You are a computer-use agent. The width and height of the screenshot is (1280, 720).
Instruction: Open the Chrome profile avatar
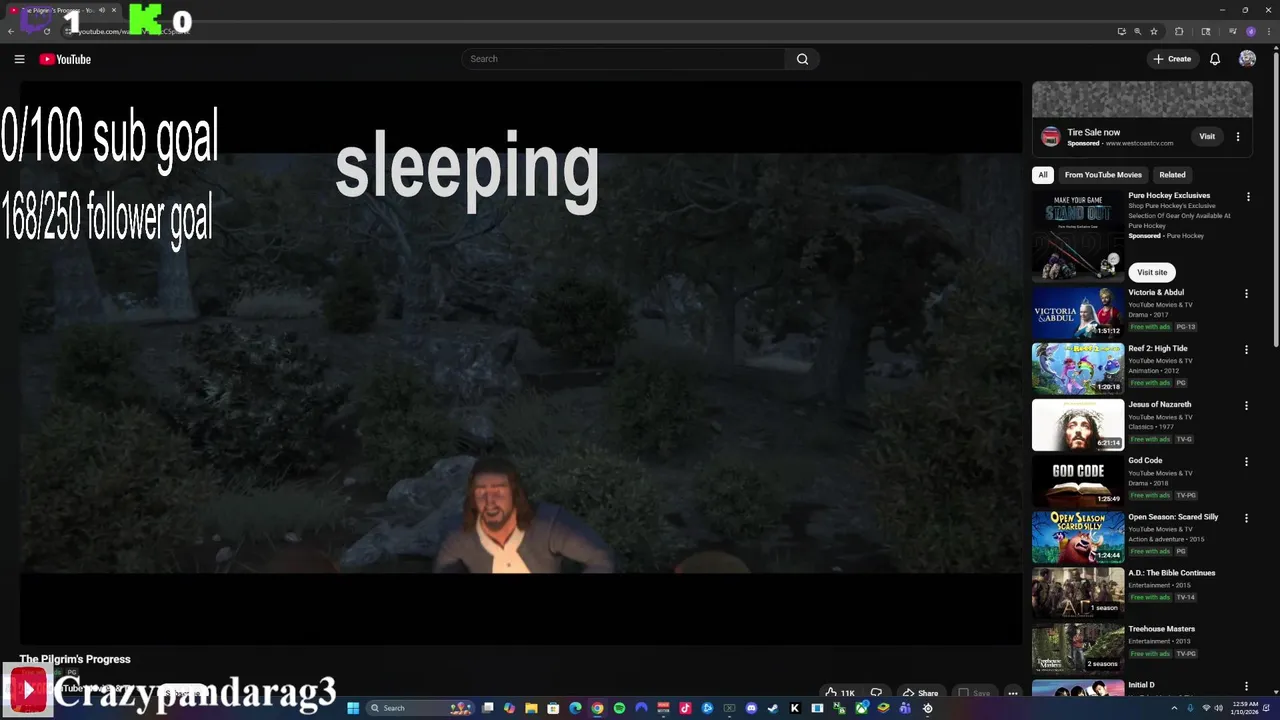pos(1251,31)
